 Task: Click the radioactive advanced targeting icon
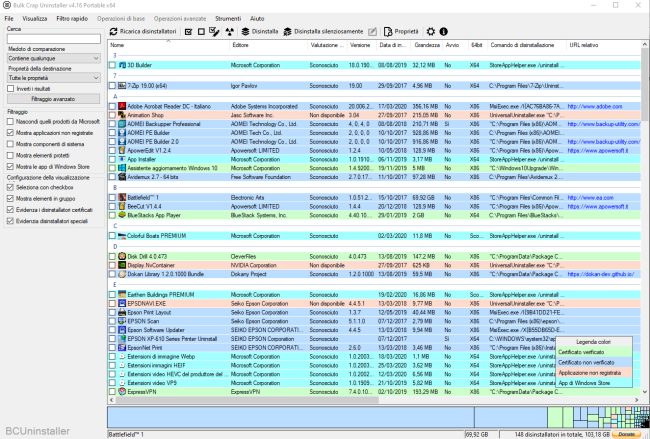(229, 32)
